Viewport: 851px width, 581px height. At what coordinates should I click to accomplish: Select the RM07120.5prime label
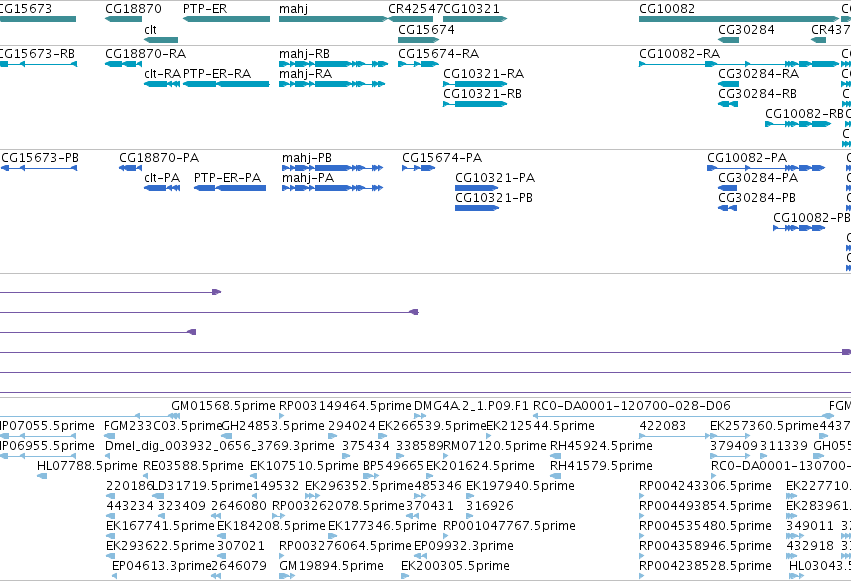tap(495, 446)
